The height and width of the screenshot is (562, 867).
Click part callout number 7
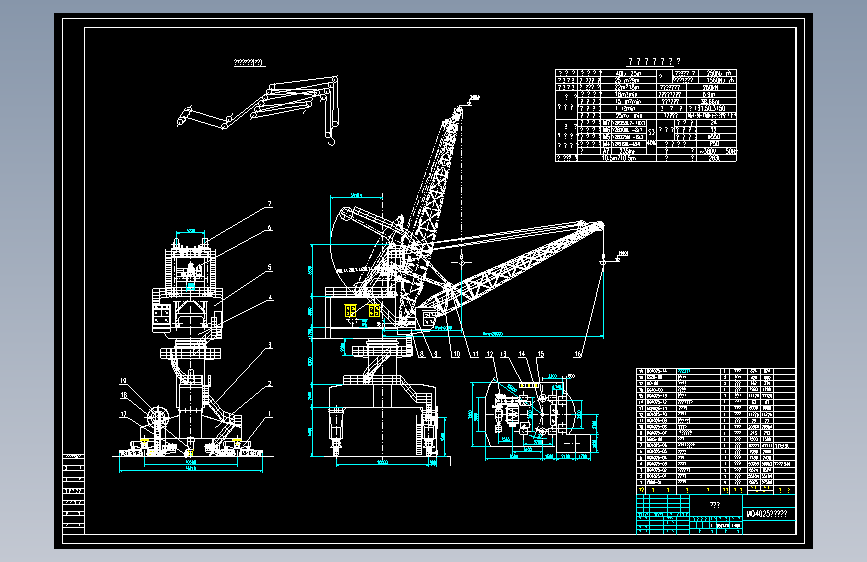click(x=270, y=204)
